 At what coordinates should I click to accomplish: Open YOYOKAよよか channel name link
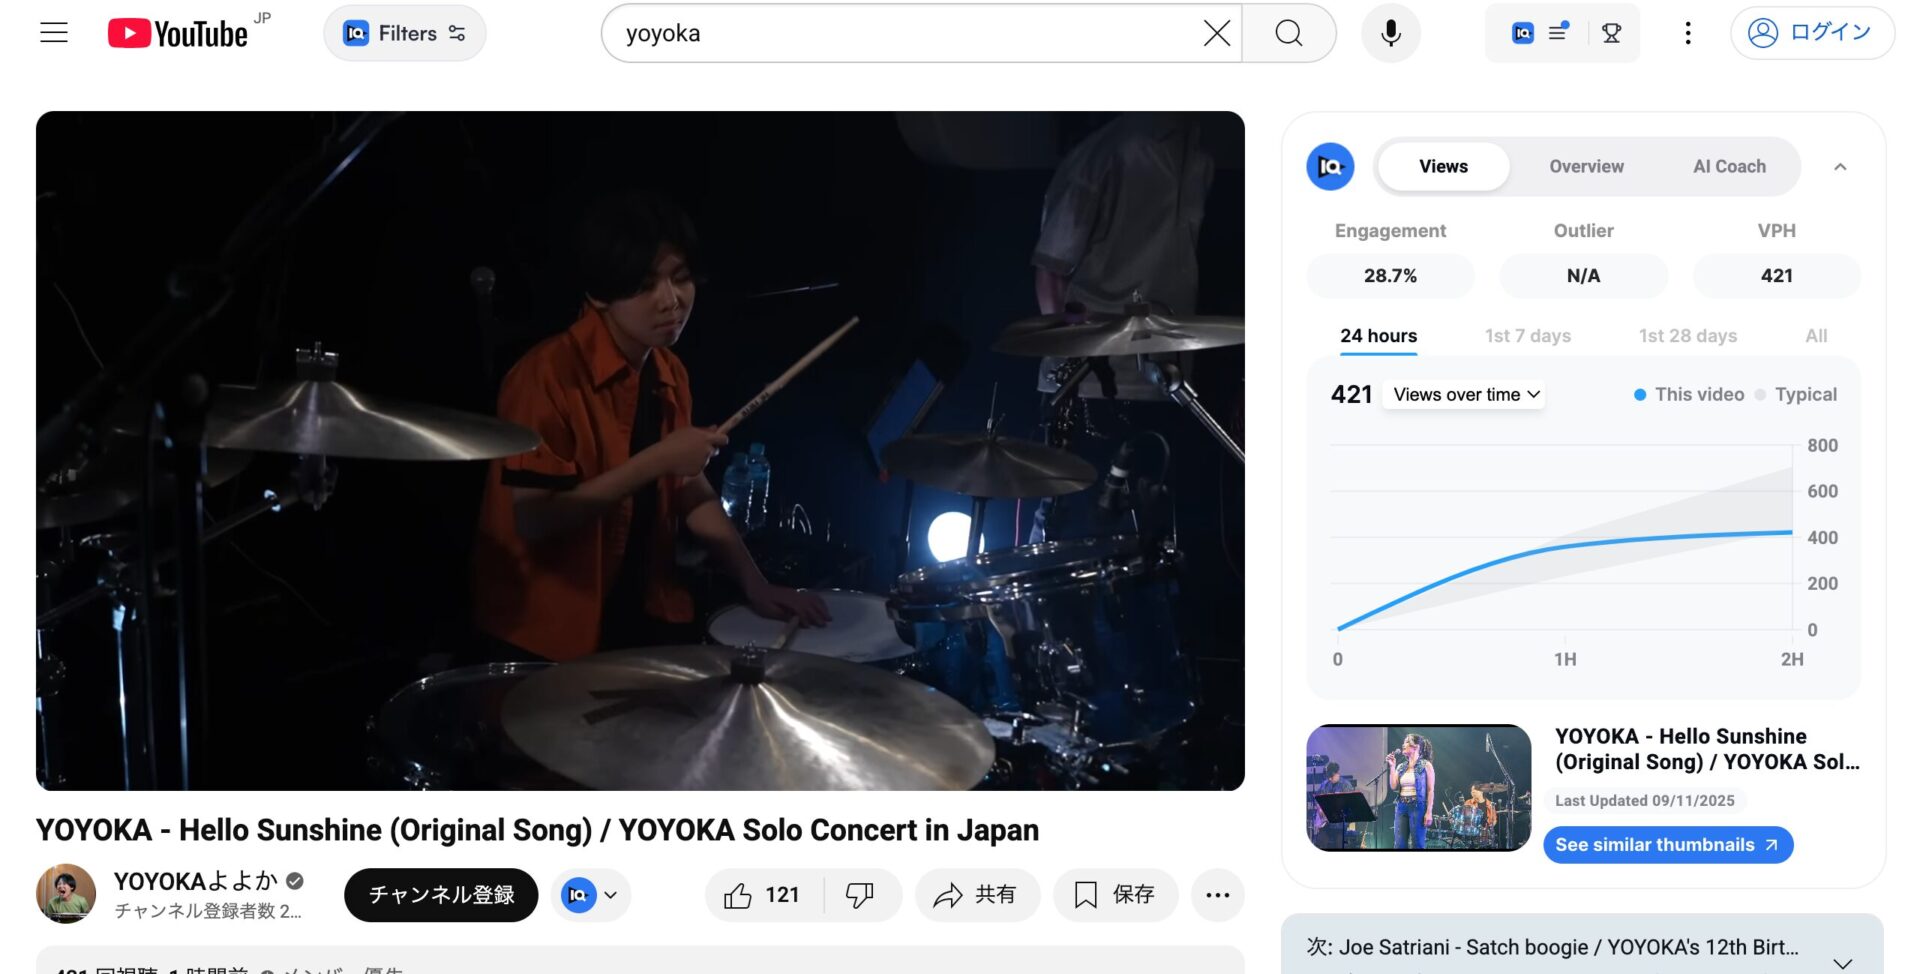coord(195,881)
